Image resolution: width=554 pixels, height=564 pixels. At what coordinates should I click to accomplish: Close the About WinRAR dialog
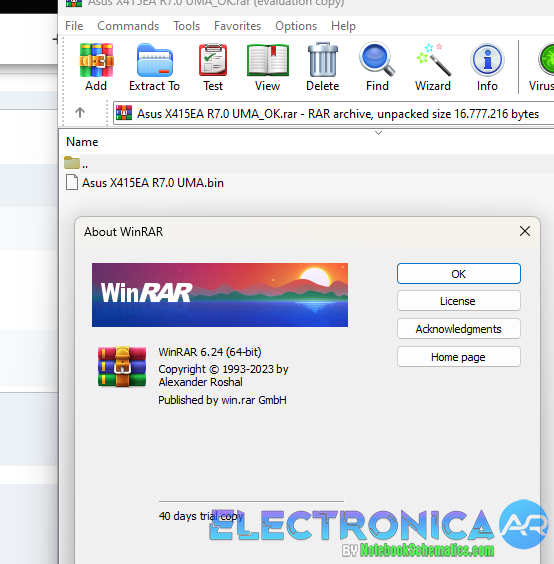(525, 231)
